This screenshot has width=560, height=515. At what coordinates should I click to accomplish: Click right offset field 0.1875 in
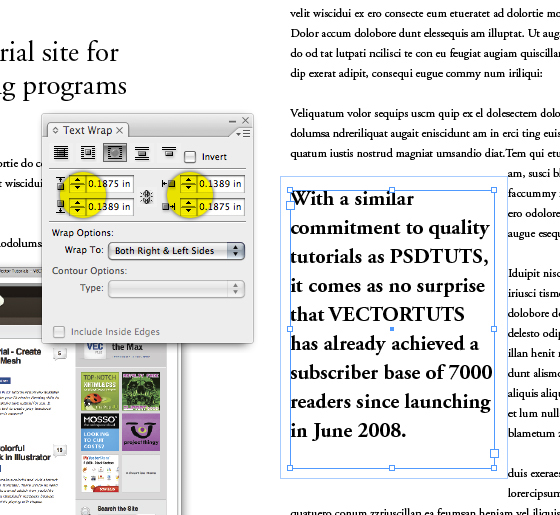221,207
